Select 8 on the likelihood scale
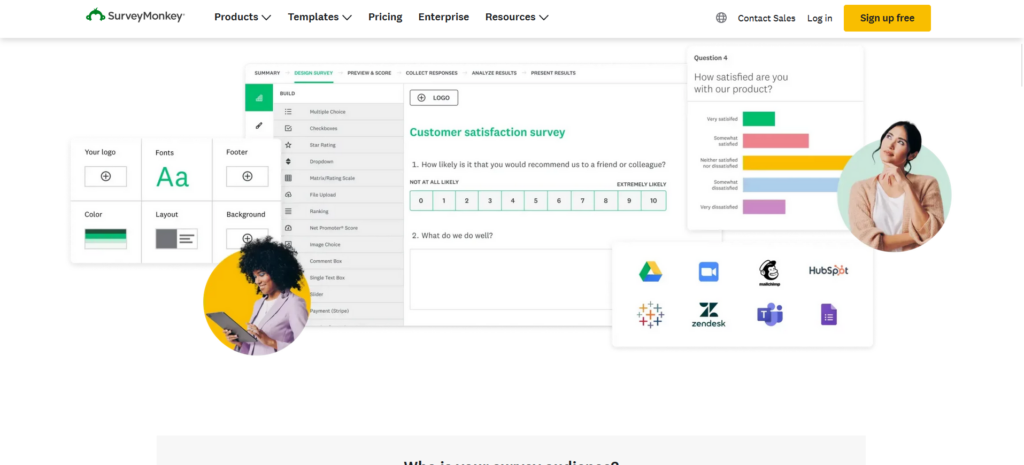This screenshot has width=1024, height=465. 606,200
